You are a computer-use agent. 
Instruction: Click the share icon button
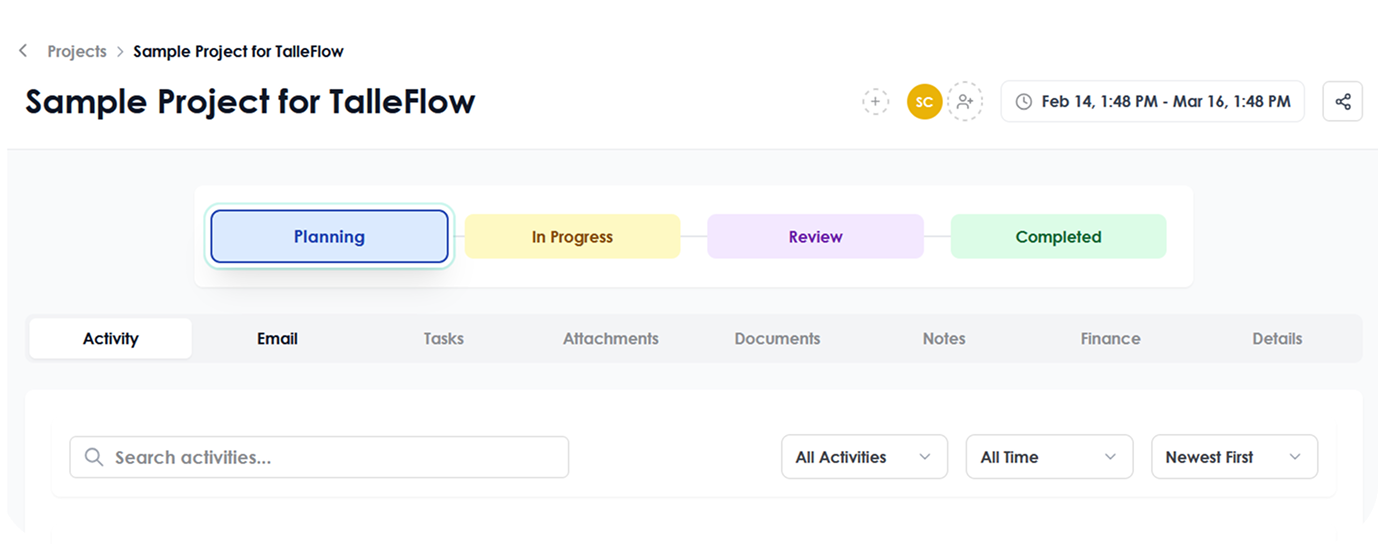click(1343, 101)
